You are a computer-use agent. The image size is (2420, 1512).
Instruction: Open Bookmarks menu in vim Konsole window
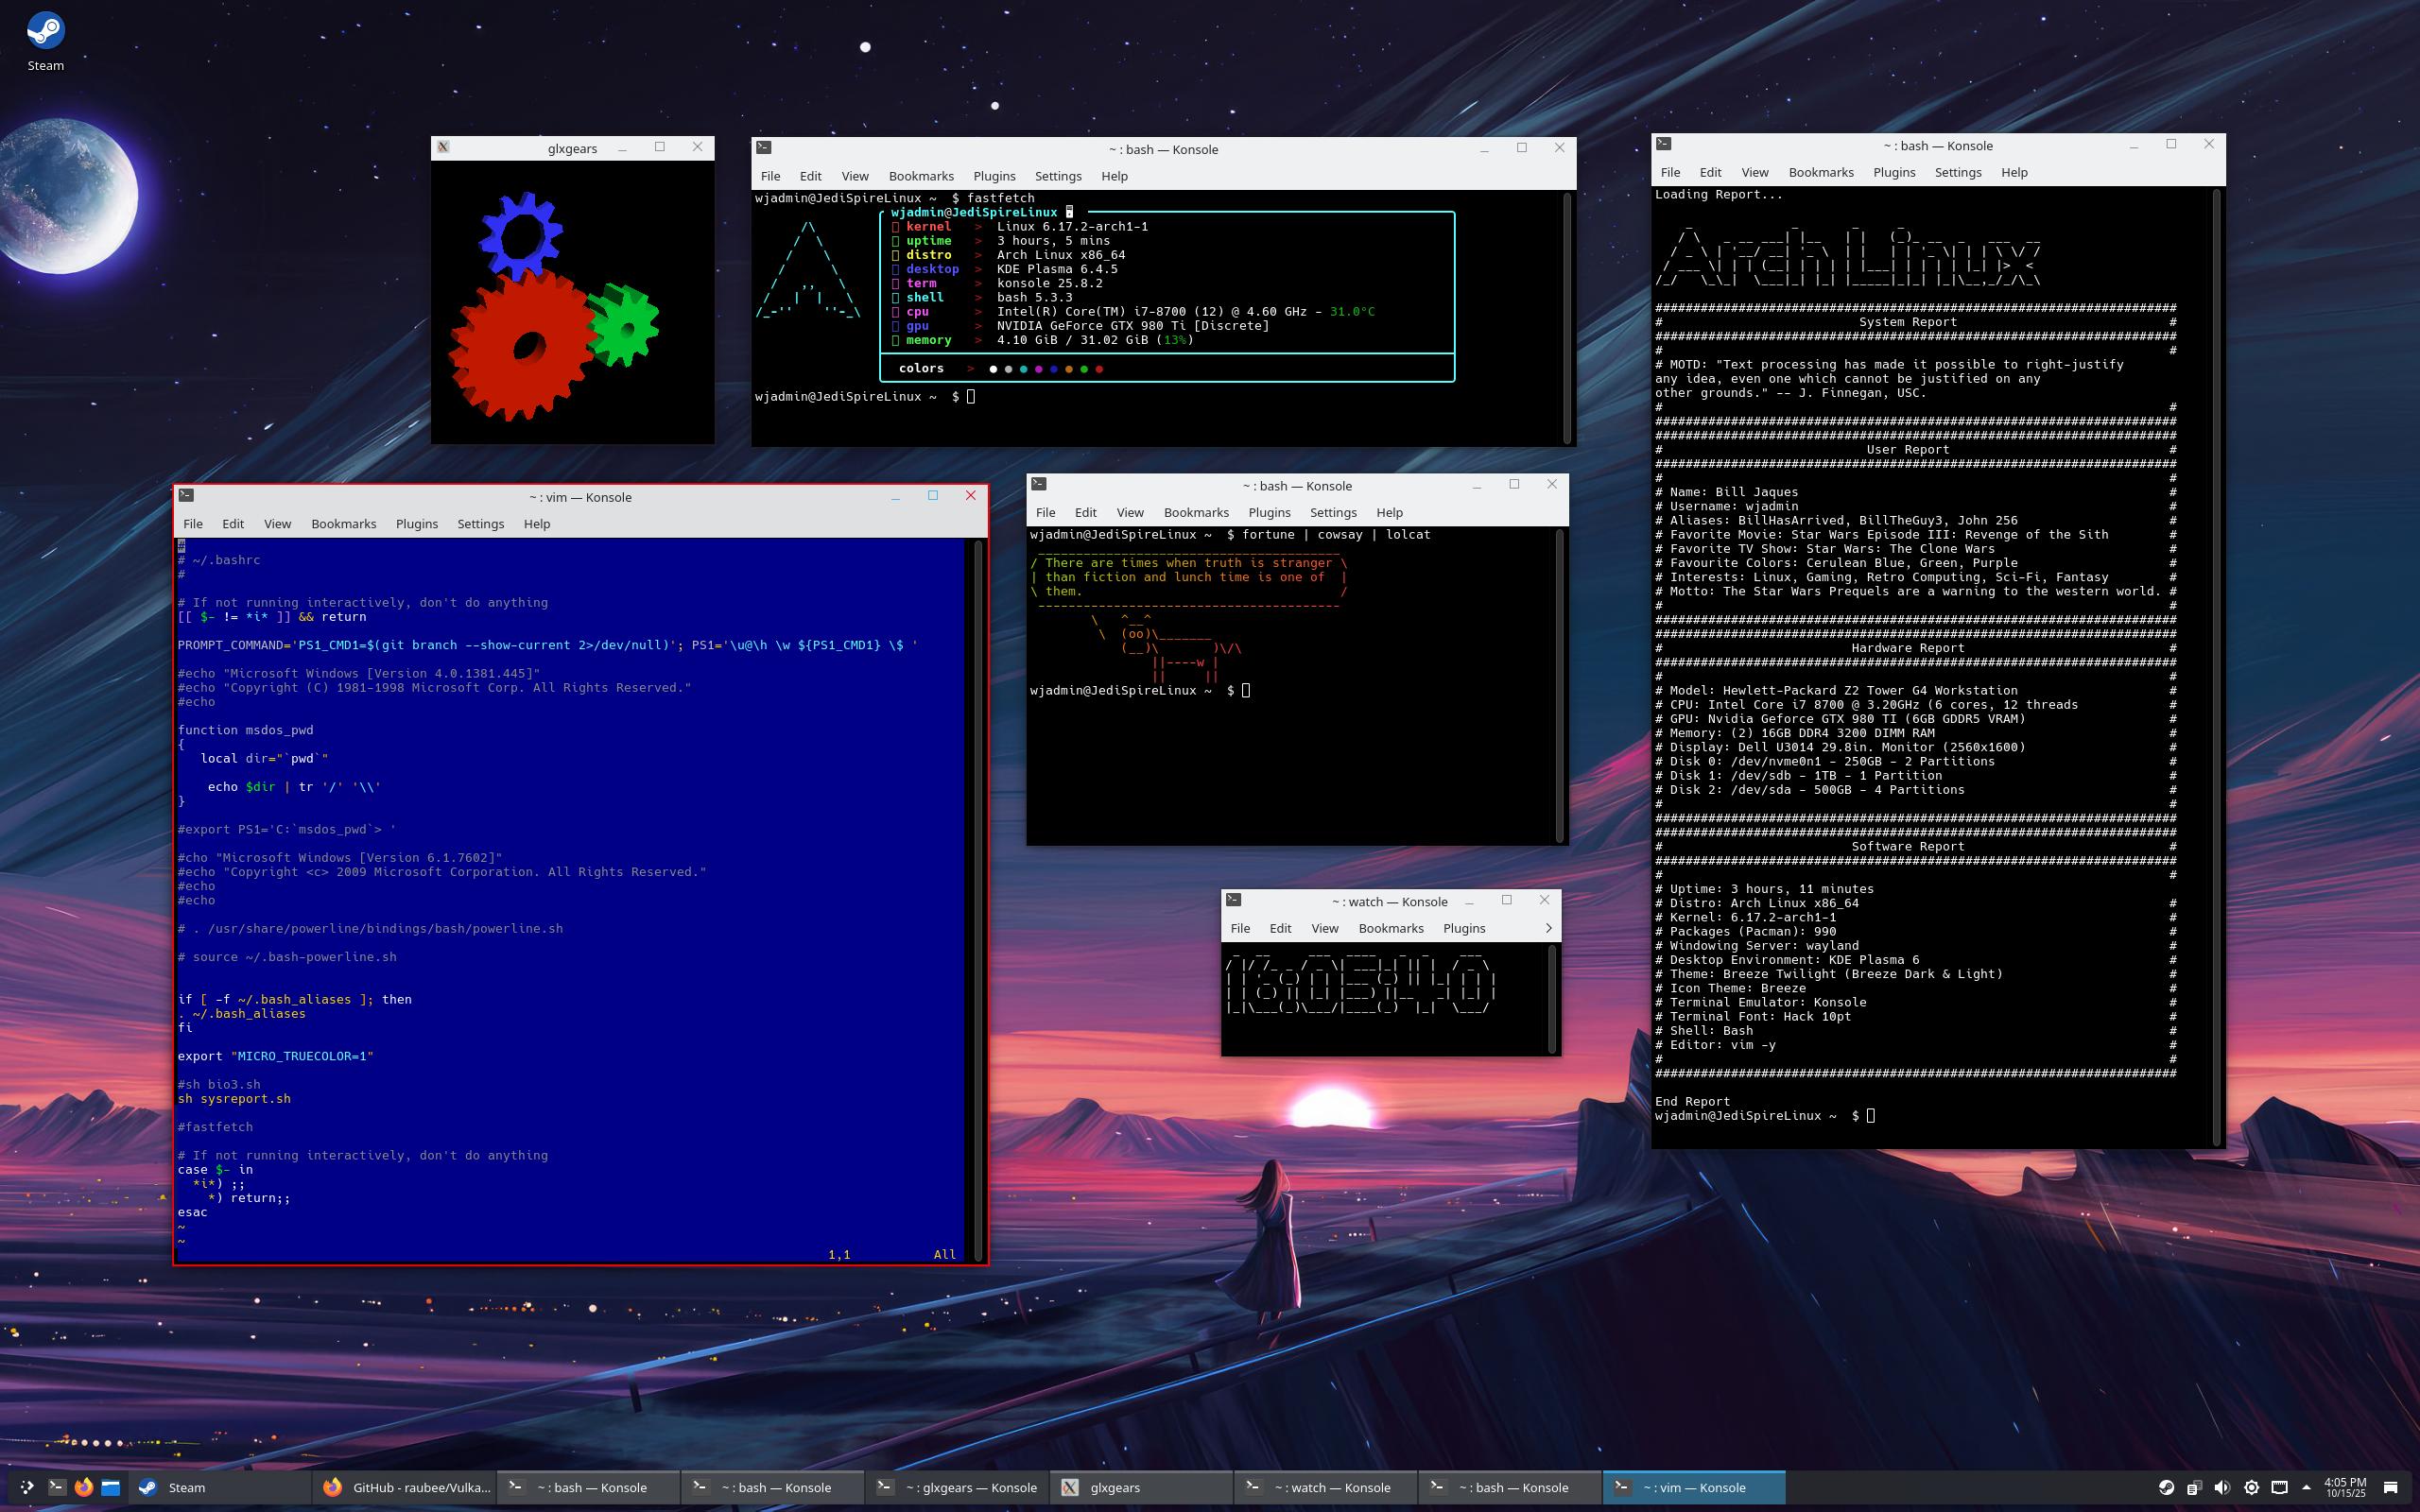coord(343,524)
